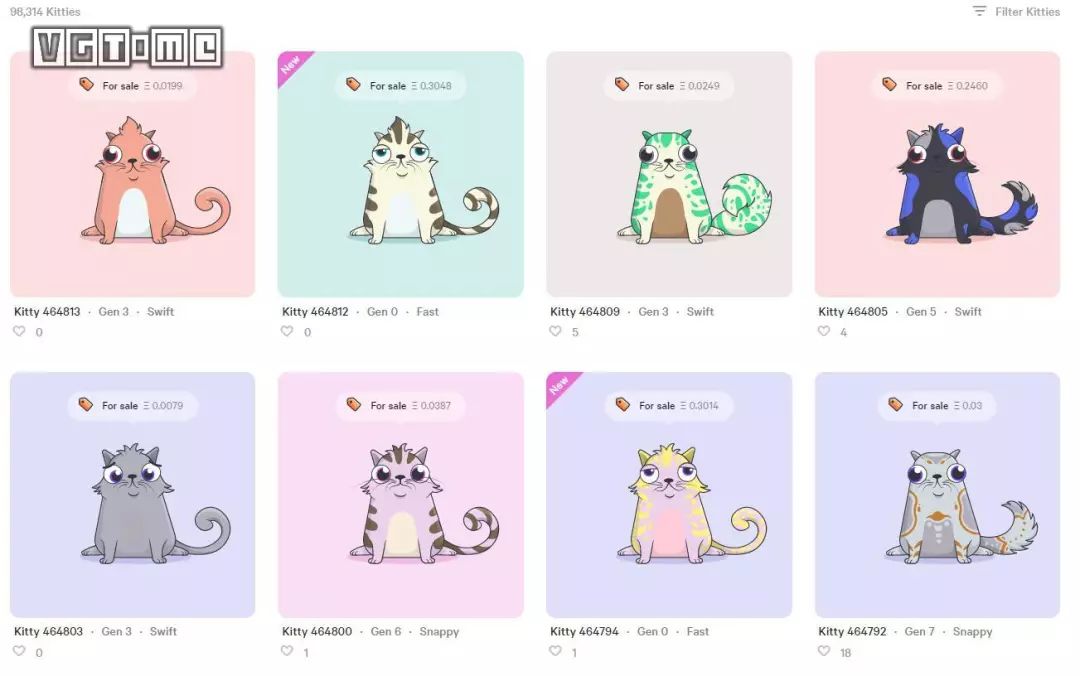Open Kitty 464800 name link
This screenshot has width=1080, height=676.
point(317,631)
